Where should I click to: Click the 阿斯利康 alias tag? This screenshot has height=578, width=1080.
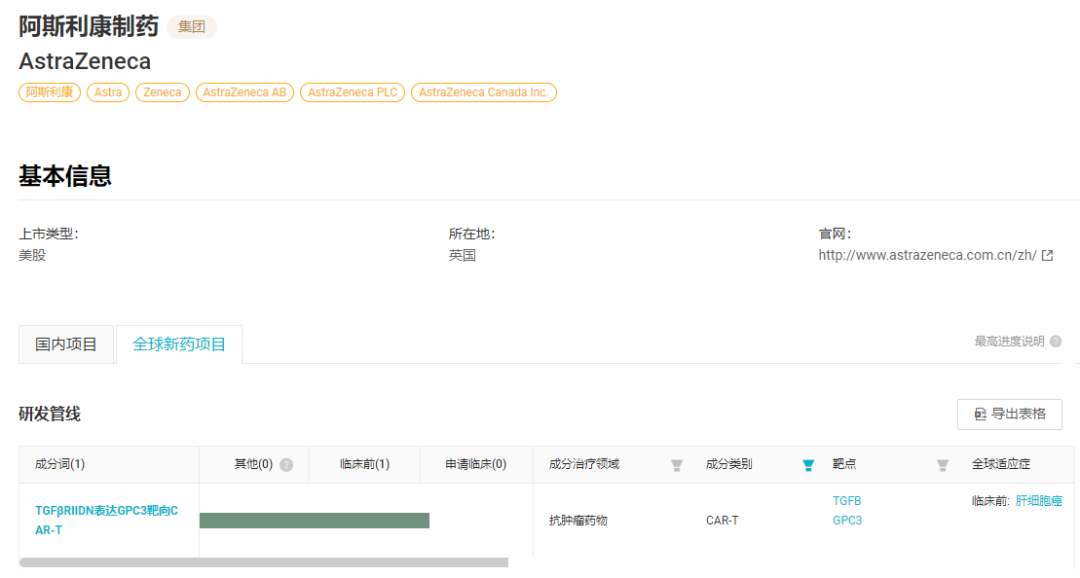pyautogui.click(x=50, y=92)
